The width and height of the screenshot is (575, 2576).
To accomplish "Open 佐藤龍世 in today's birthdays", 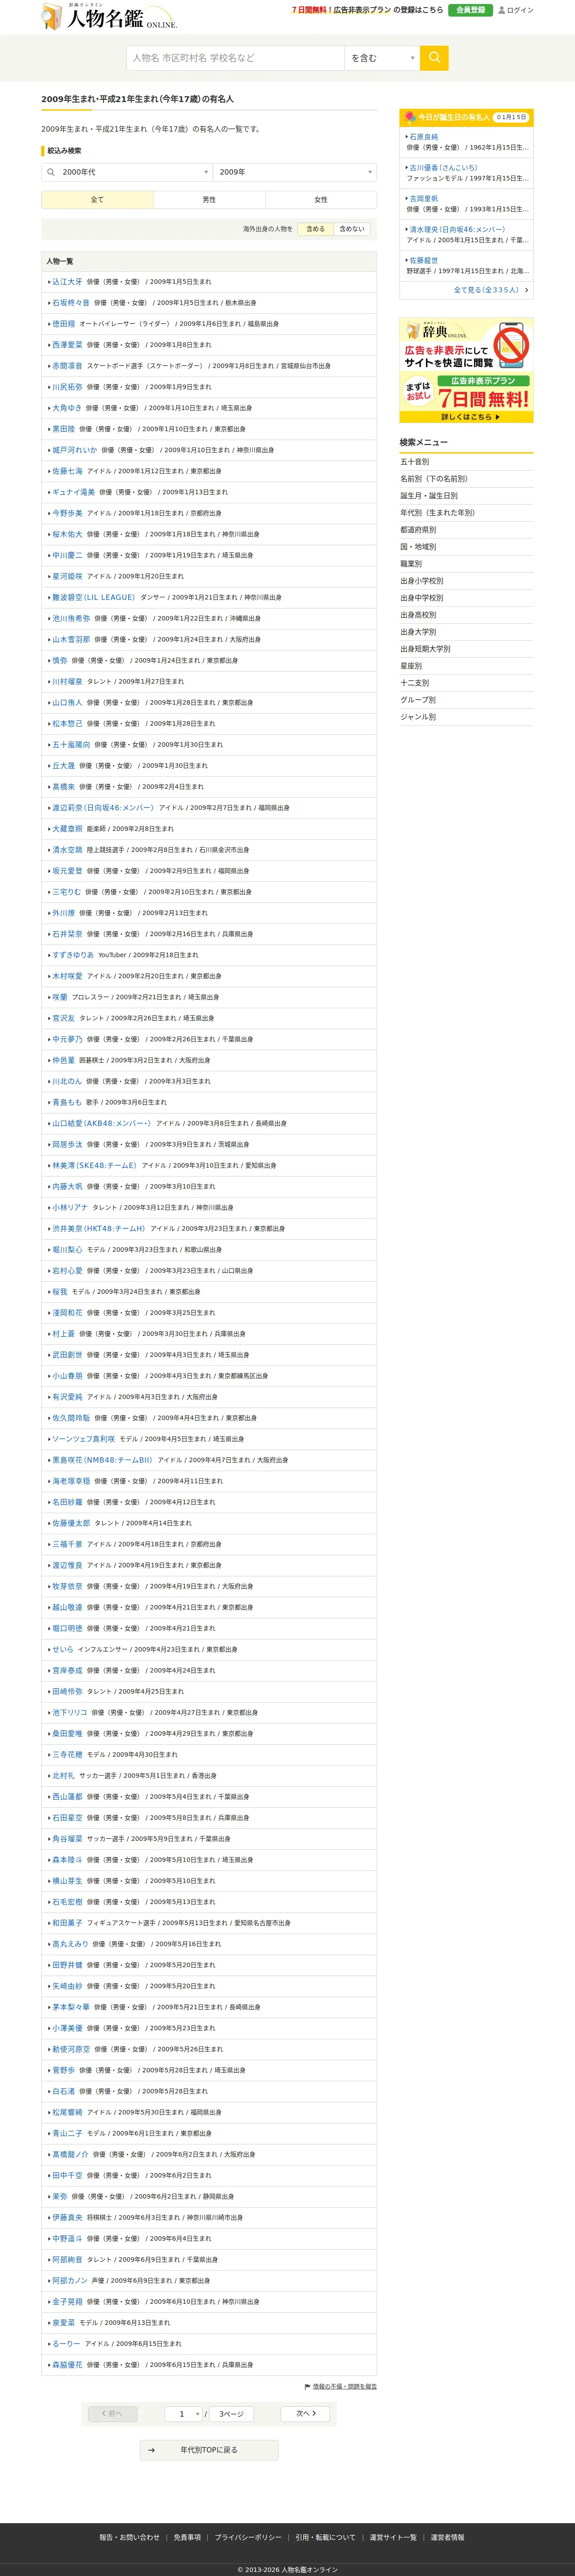I will click(423, 260).
